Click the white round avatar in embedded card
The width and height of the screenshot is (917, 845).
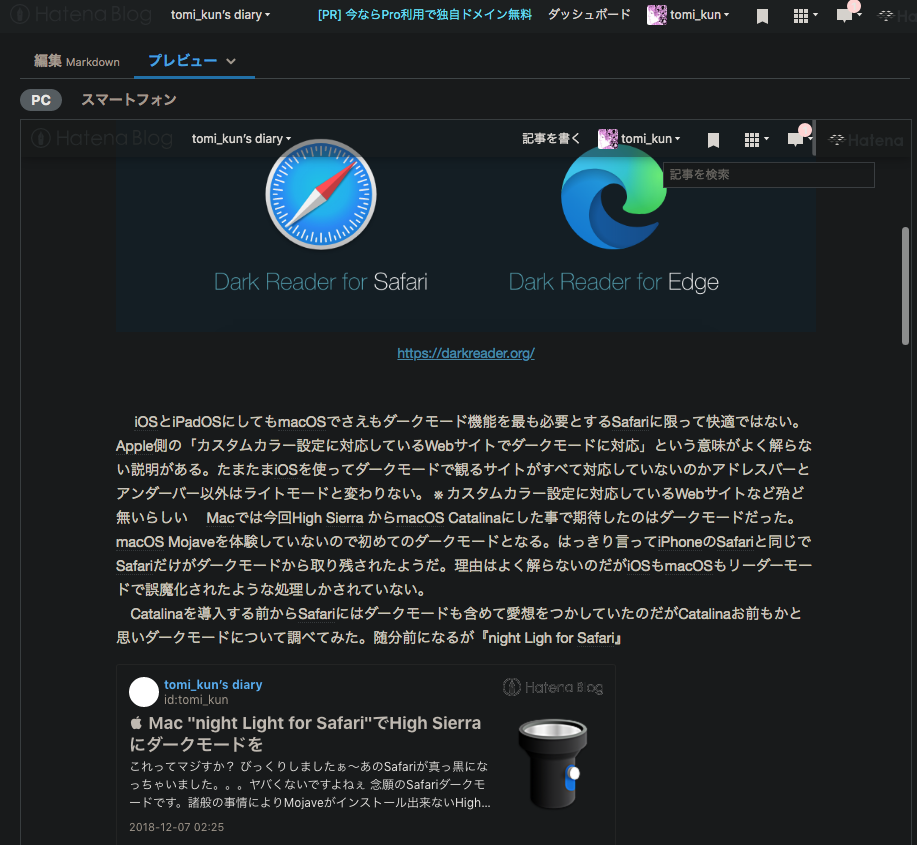tap(144, 692)
